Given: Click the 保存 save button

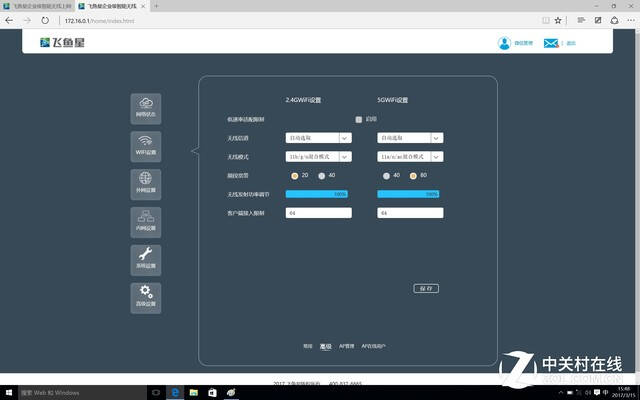Looking at the screenshot, I should point(426,289).
